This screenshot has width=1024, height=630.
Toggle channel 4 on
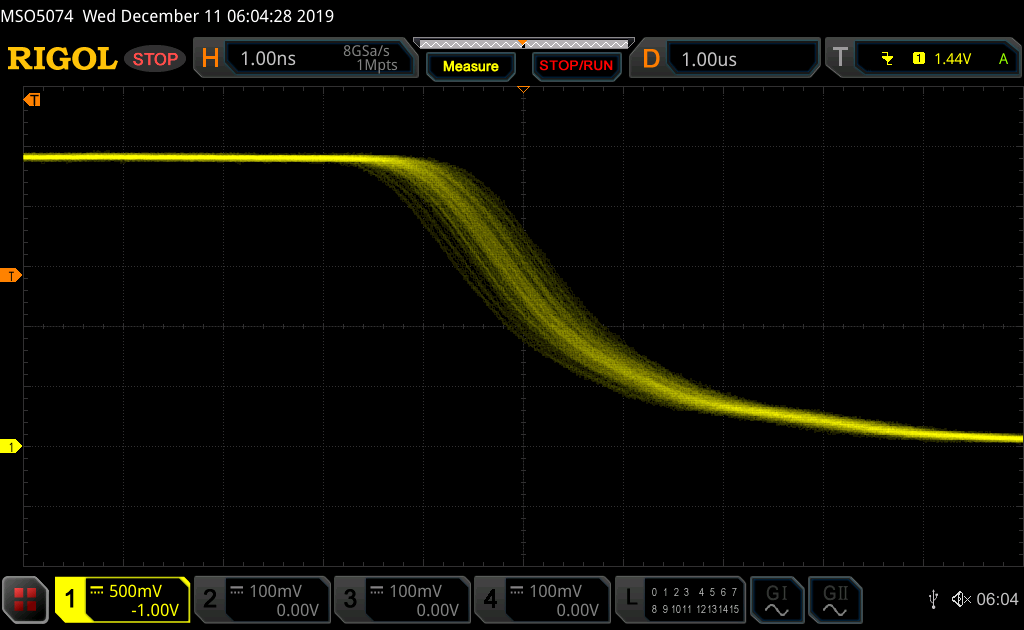pyautogui.click(x=490, y=599)
